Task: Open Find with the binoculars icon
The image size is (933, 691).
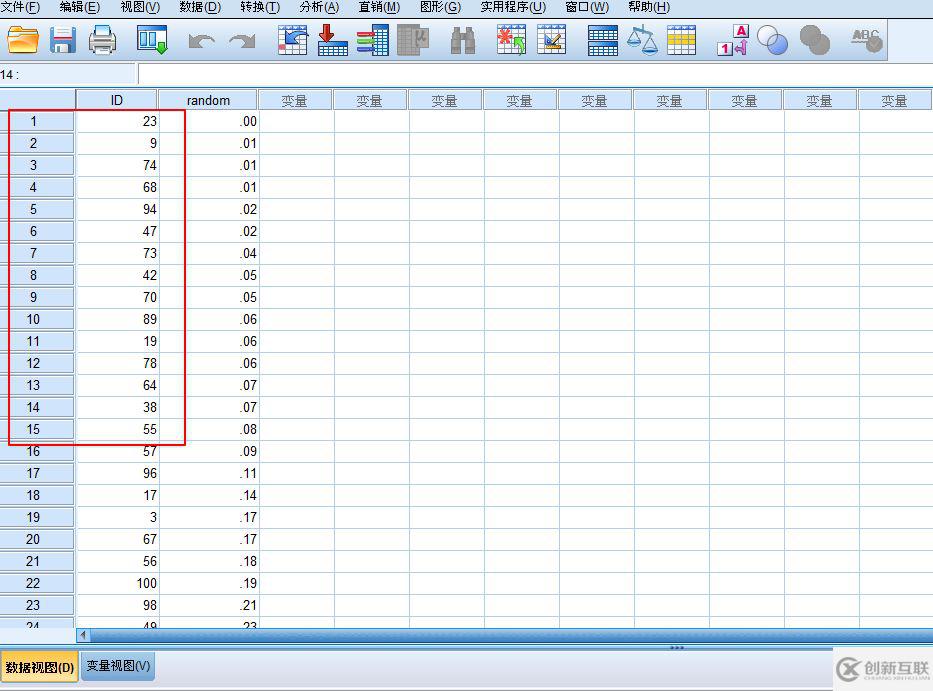Action: 463,40
